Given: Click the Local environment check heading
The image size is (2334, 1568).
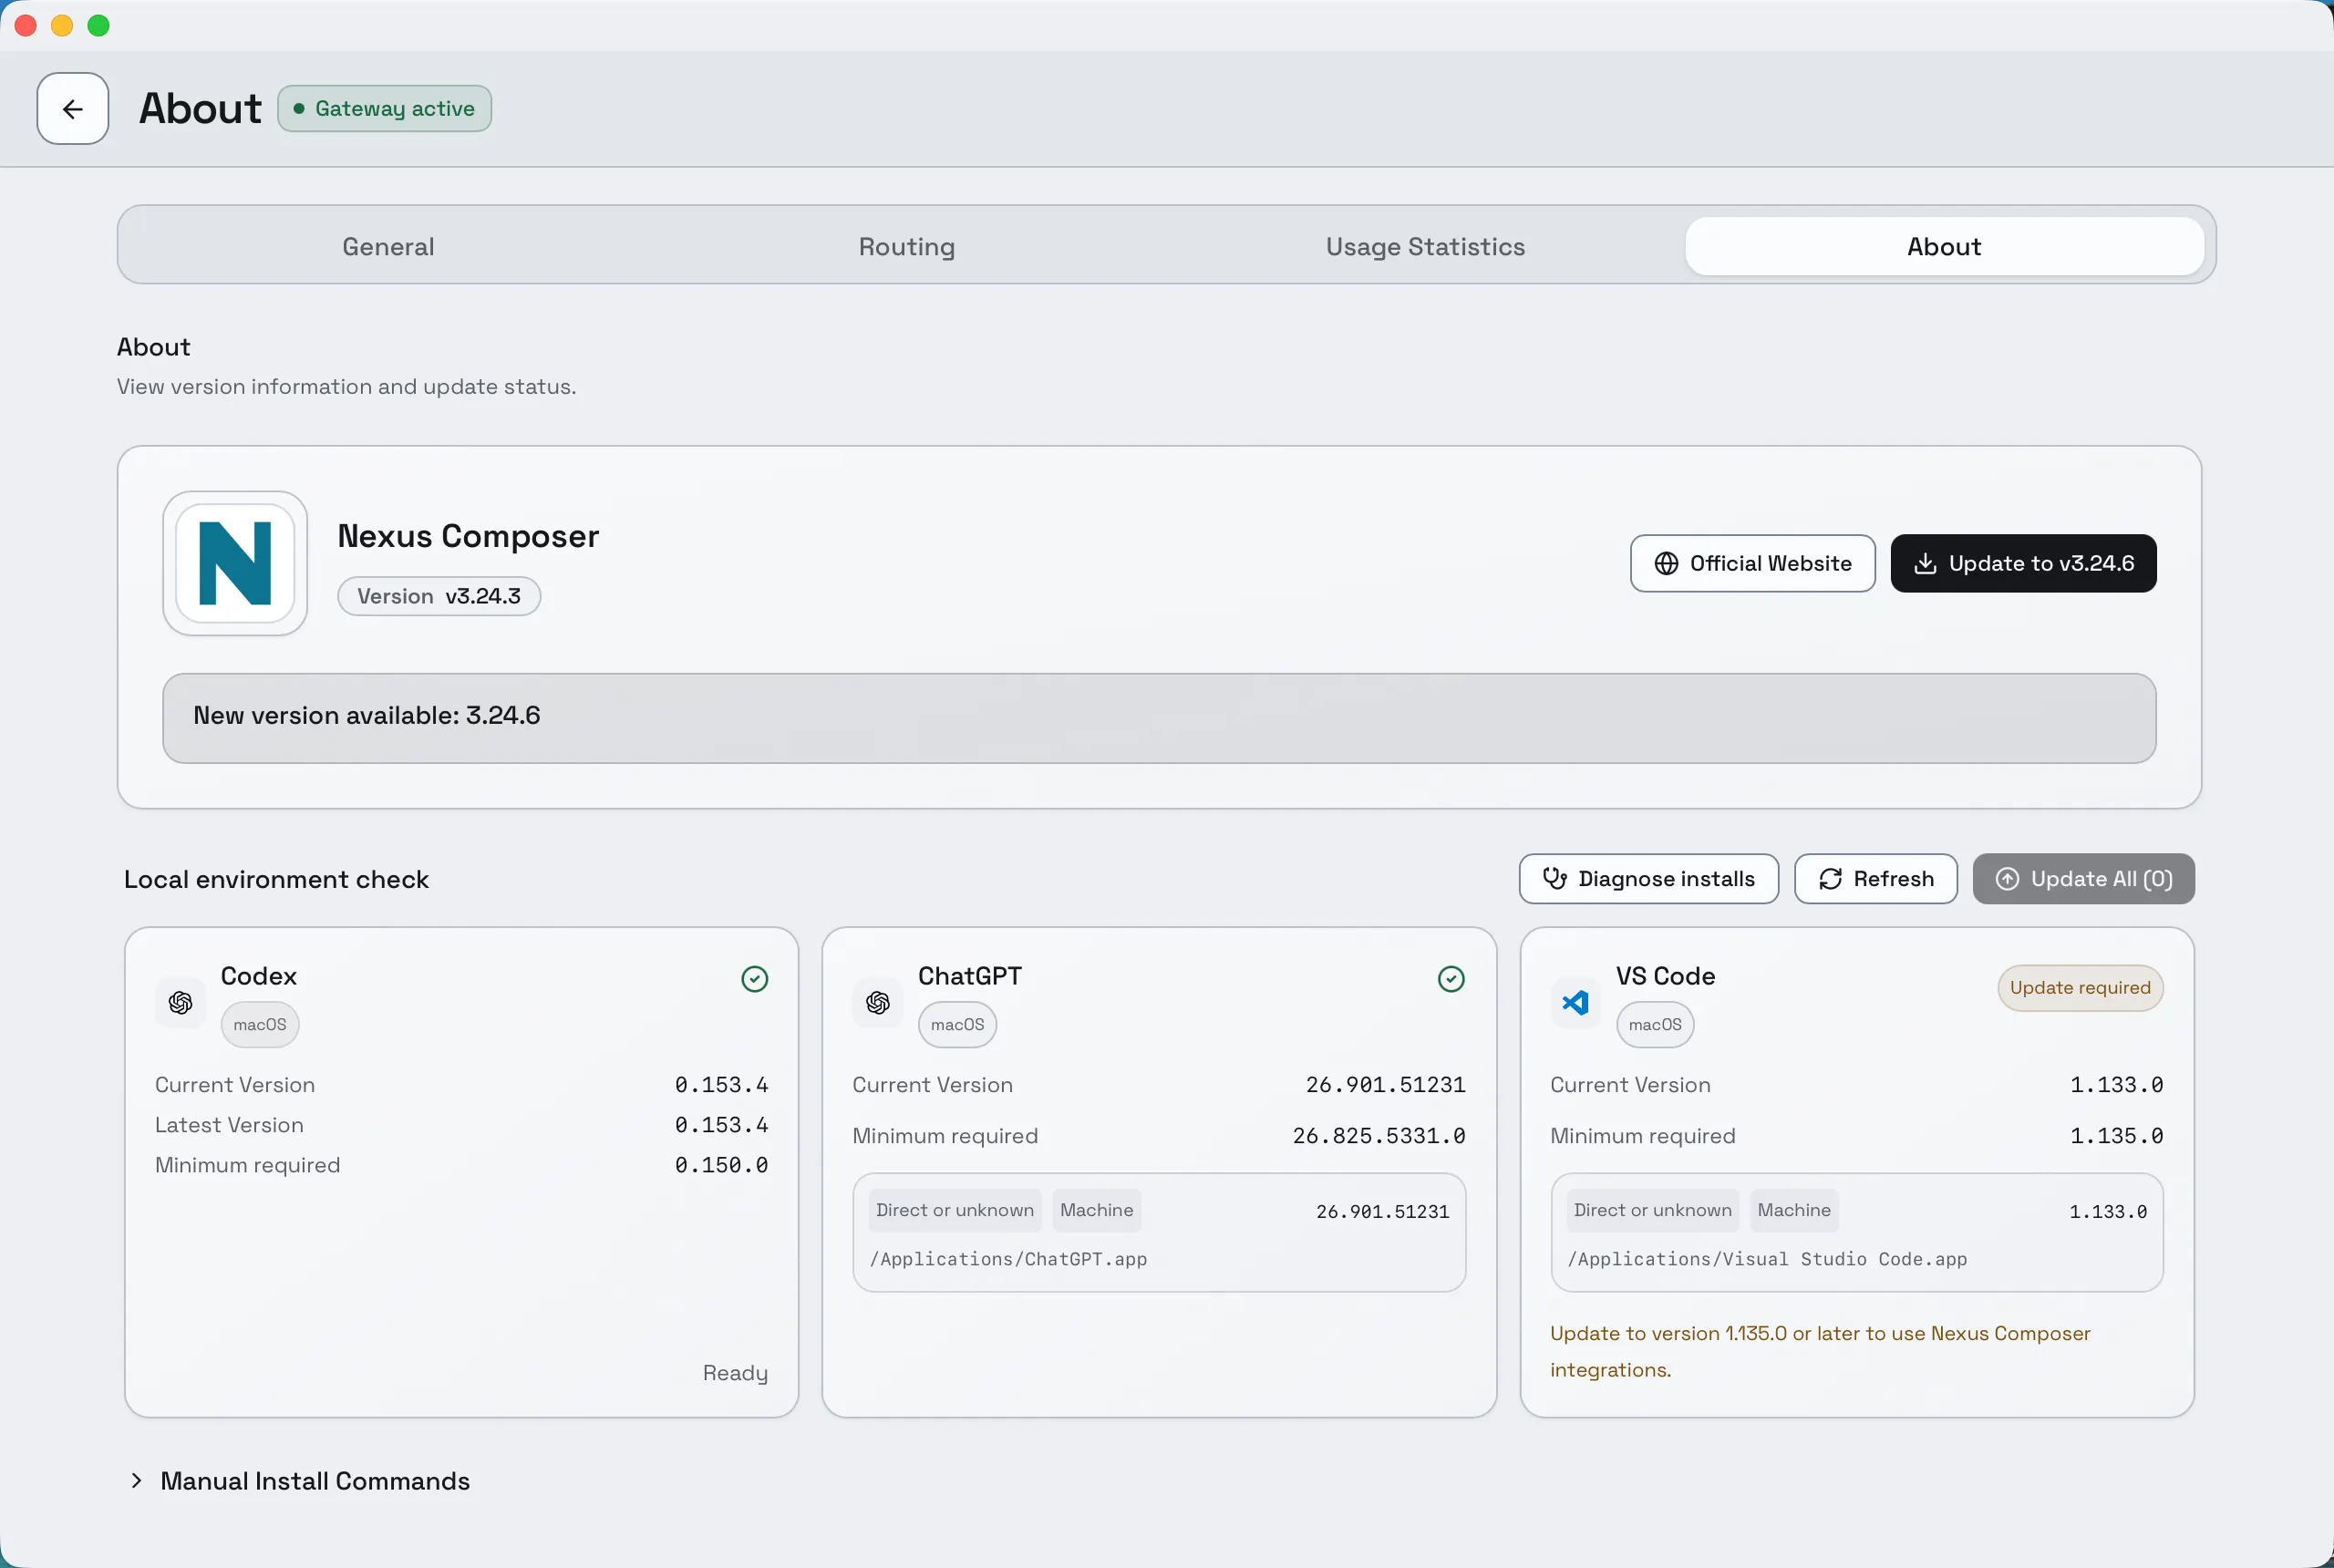Looking at the screenshot, I should coord(276,879).
